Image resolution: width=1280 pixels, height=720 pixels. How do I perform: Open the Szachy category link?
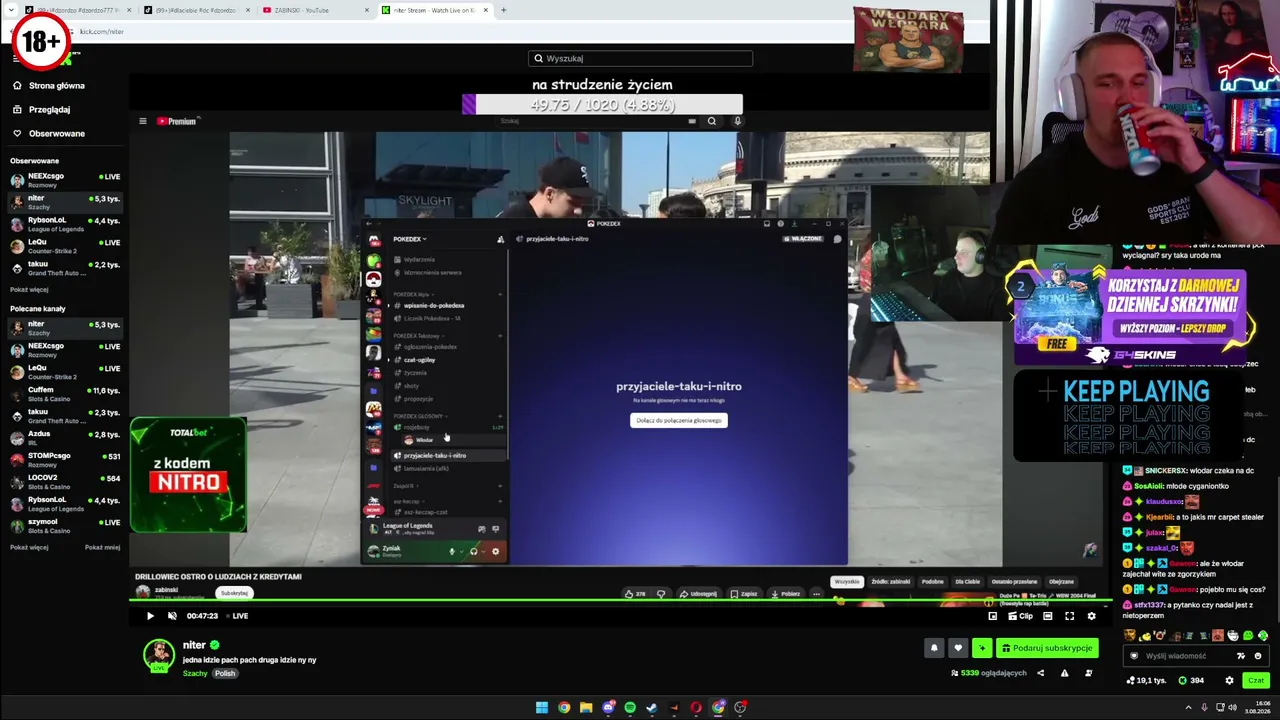195,673
